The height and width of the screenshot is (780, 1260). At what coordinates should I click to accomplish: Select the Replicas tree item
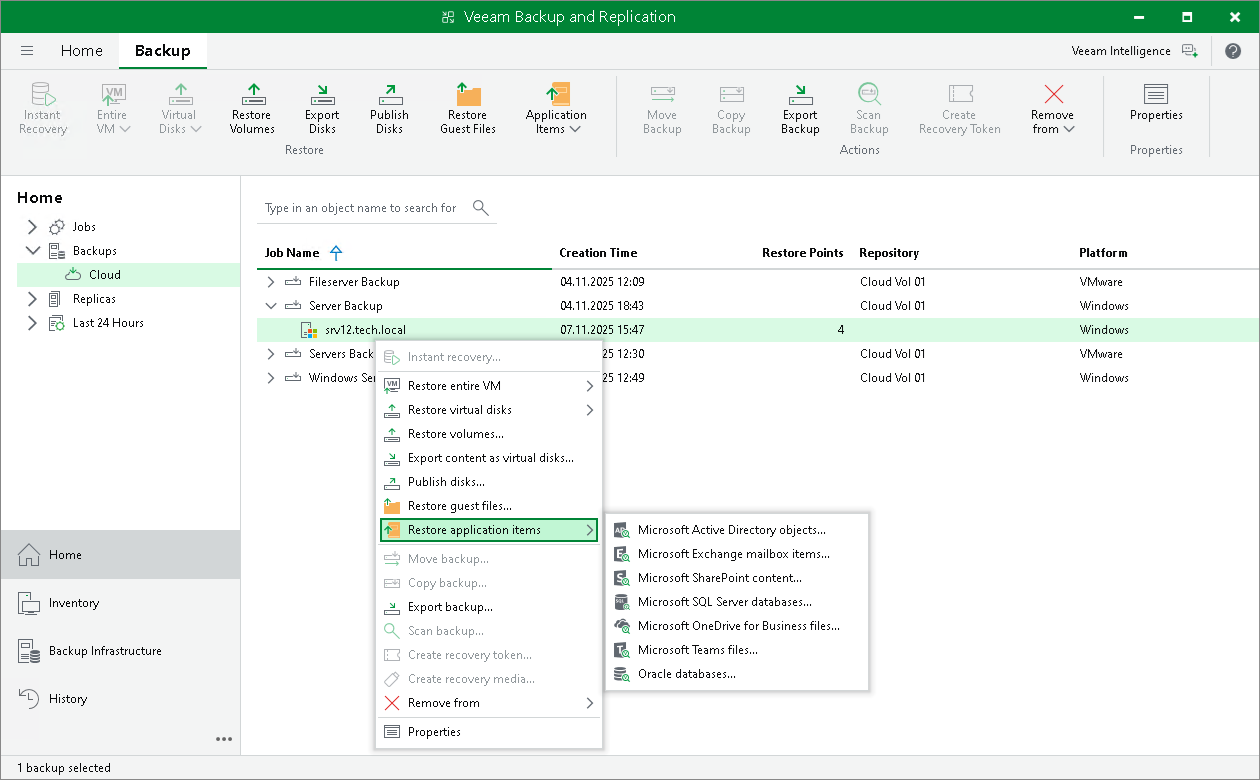(x=94, y=299)
